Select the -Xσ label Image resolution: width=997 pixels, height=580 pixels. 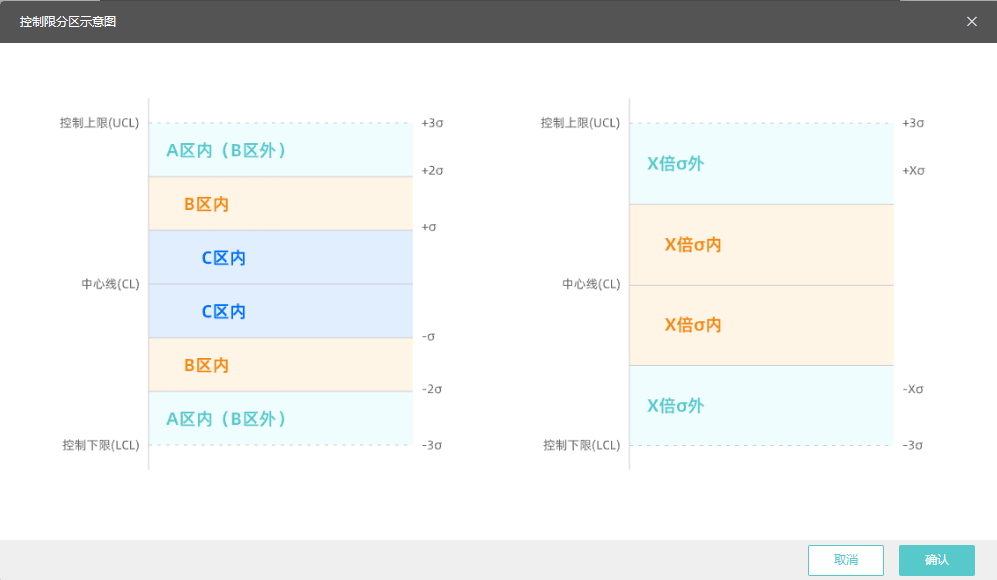pos(913,389)
